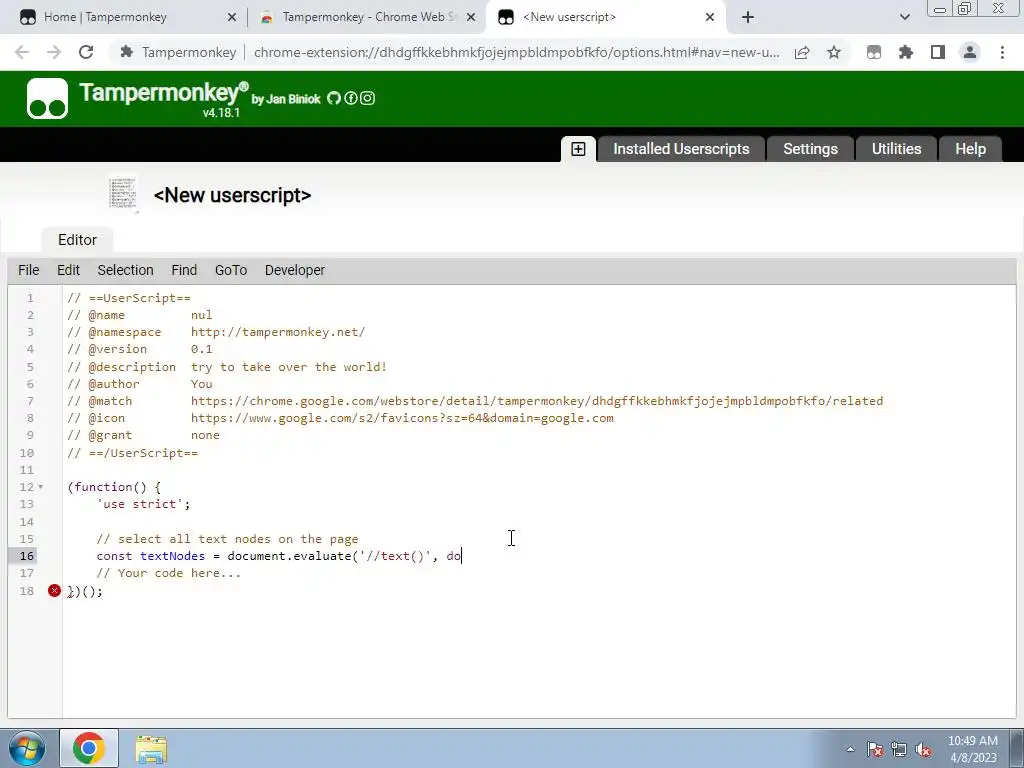Screen dimensions: 1024x768
Task: Open the Settings tab
Action: [x=810, y=149]
